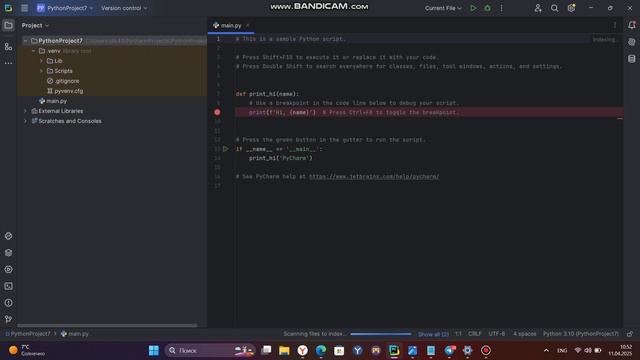Show hidden system tray icons
Viewport: 640px width, 360px height.
tap(546, 351)
